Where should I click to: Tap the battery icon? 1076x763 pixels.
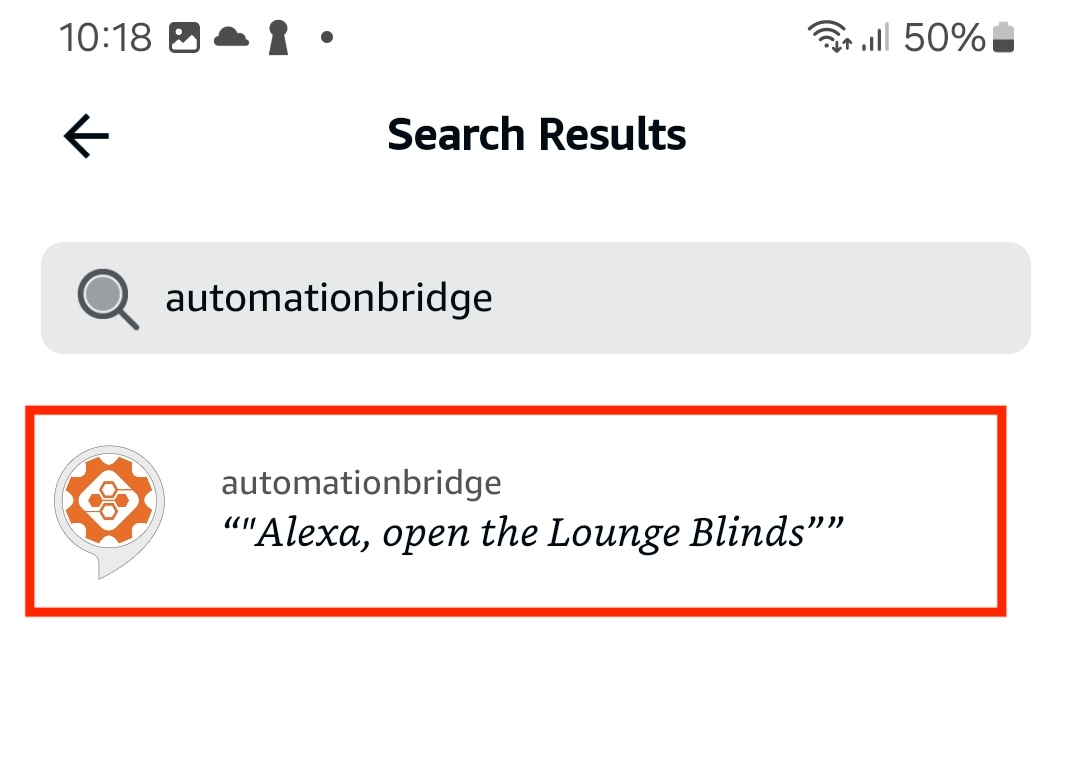(x=1004, y=39)
